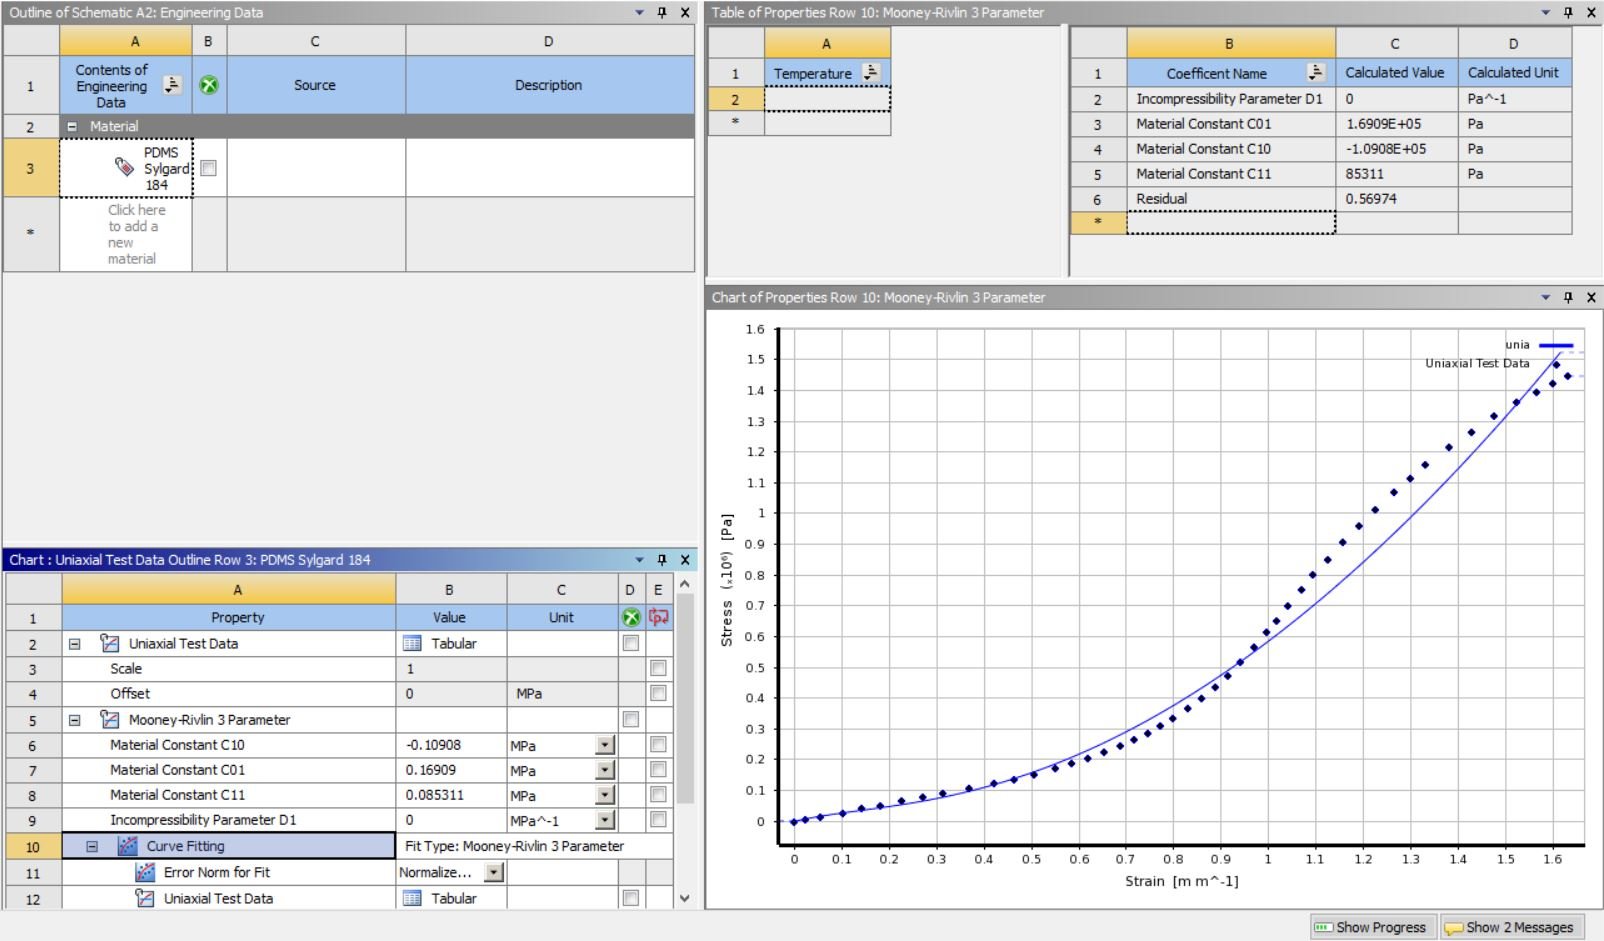
Task: Toggle the parameterize checkbox for Incompressibility Parameter D1
Action: coord(658,820)
